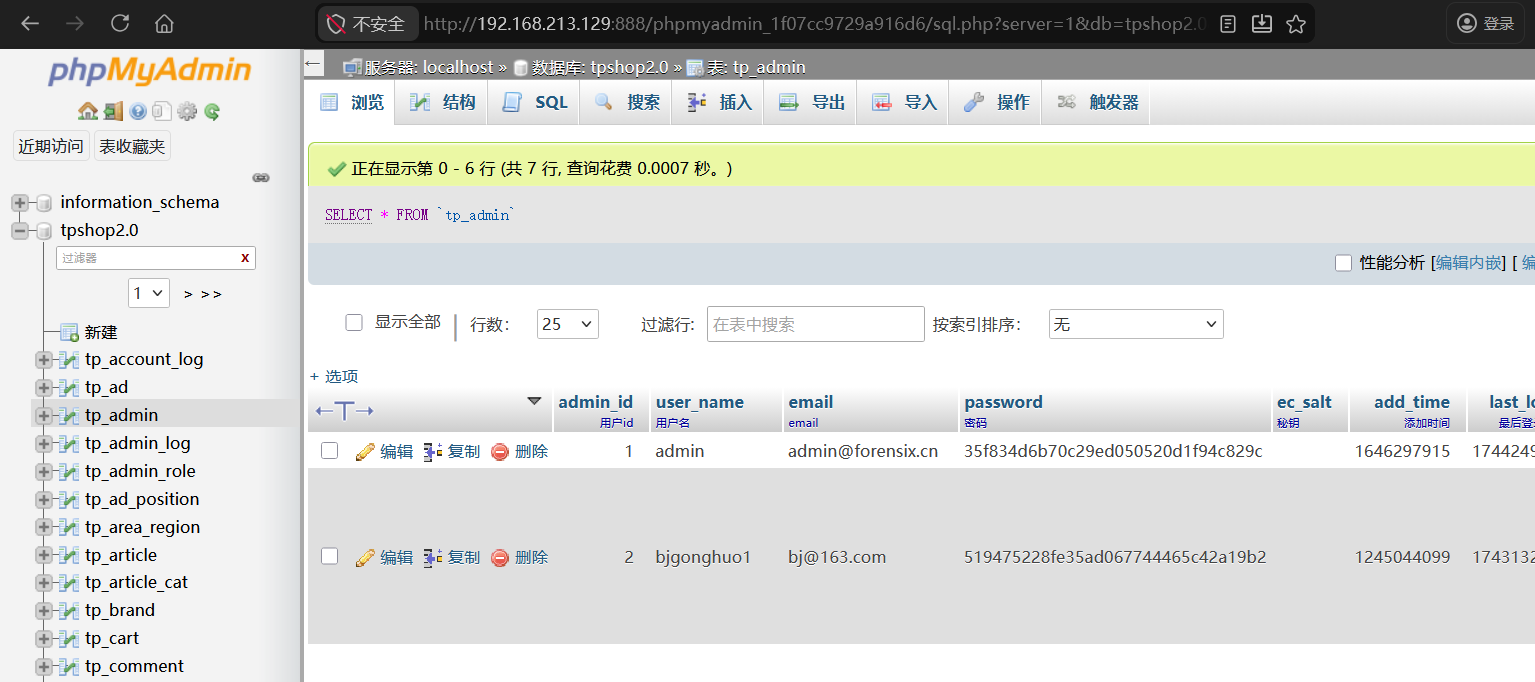This screenshot has height=682, width=1535.
Task: Expand the tp_admin table tree node
Action: tap(41, 414)
